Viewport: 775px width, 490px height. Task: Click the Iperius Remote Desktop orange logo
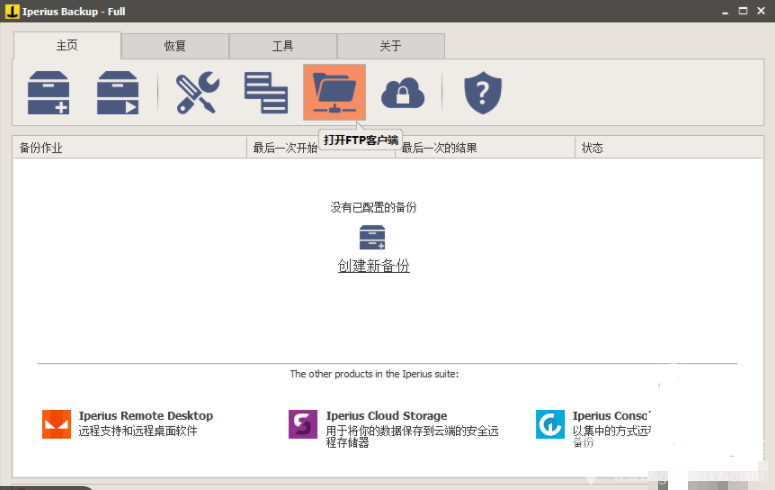click(x=56, y=424)
